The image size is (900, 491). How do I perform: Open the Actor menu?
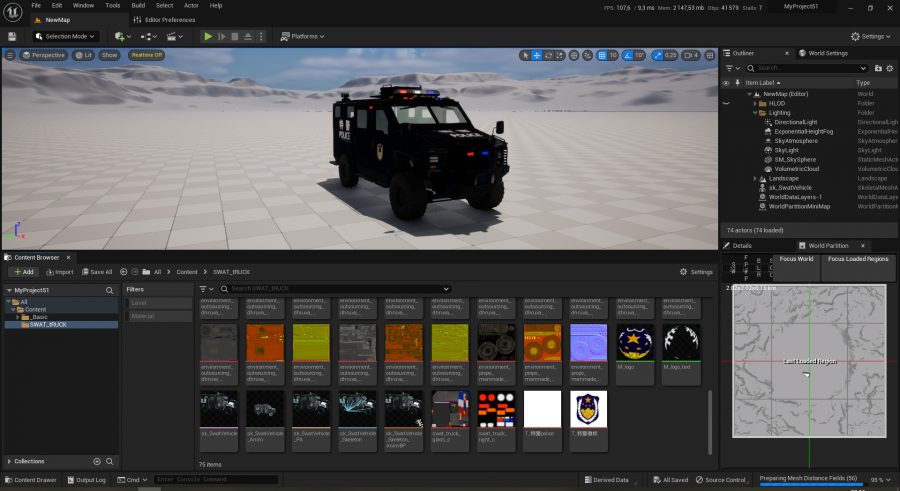[x=191, y=5]
